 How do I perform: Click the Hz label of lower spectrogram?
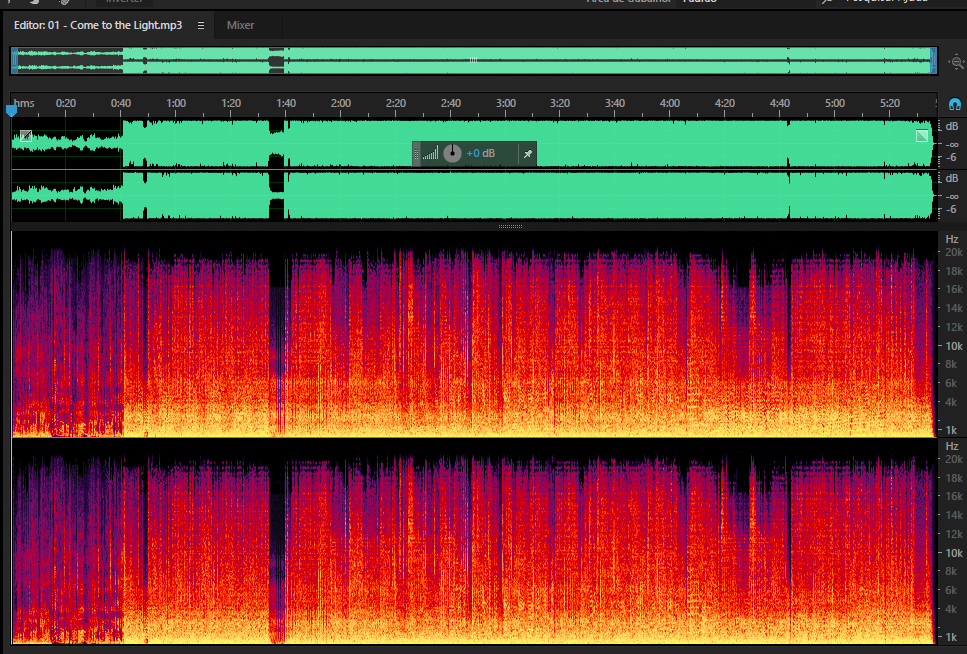(x=952, y=446)
